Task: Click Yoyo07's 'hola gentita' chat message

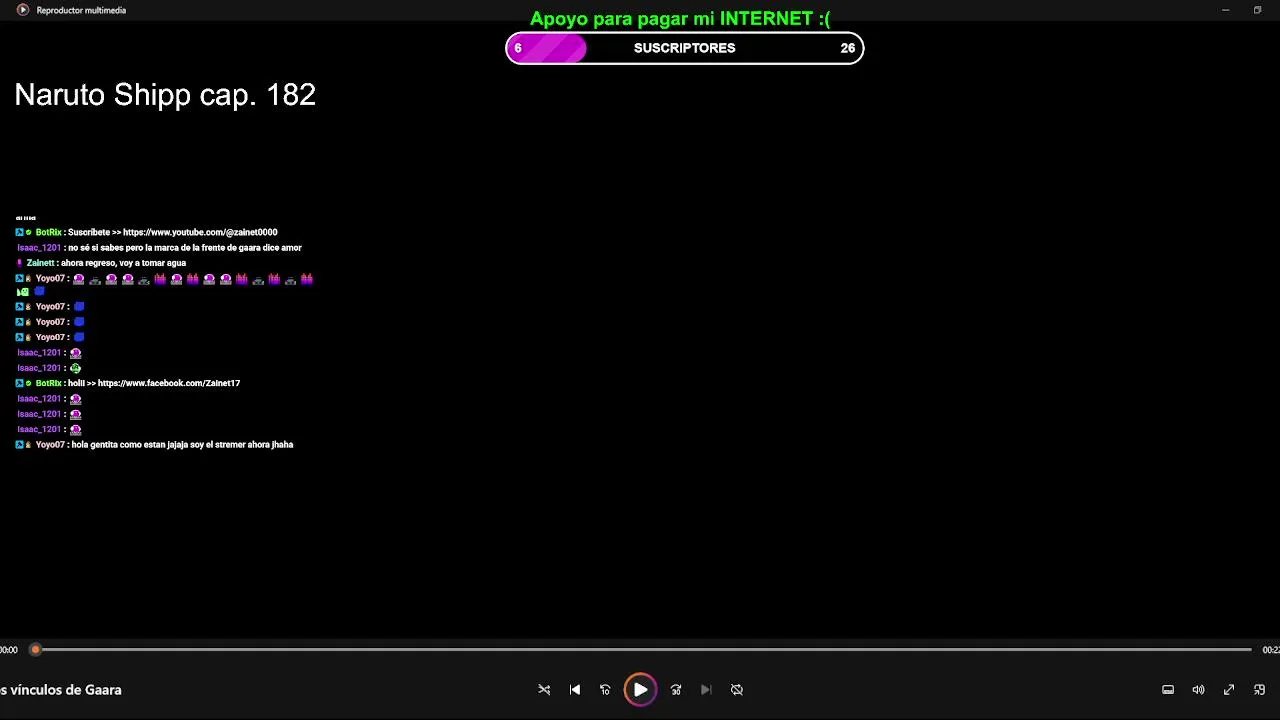Action: [x=155, y=445]
